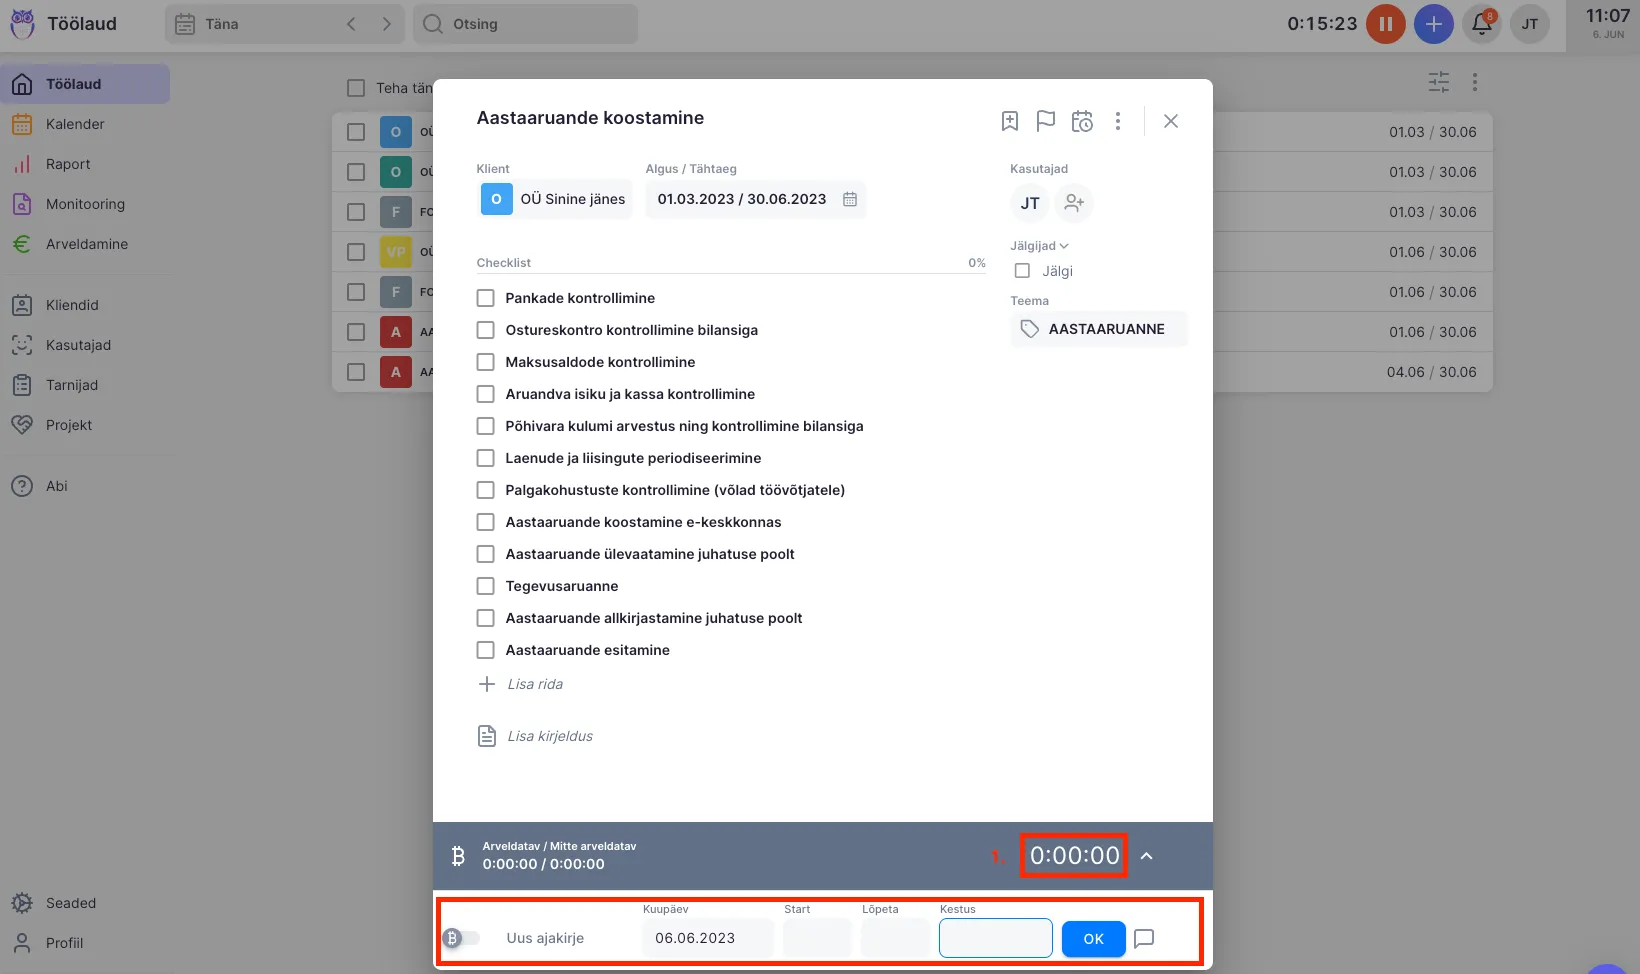Viewport: 1640px width, 974px height.
Task: Open the calendar-clock scheduling icon
Action: 1082,121
